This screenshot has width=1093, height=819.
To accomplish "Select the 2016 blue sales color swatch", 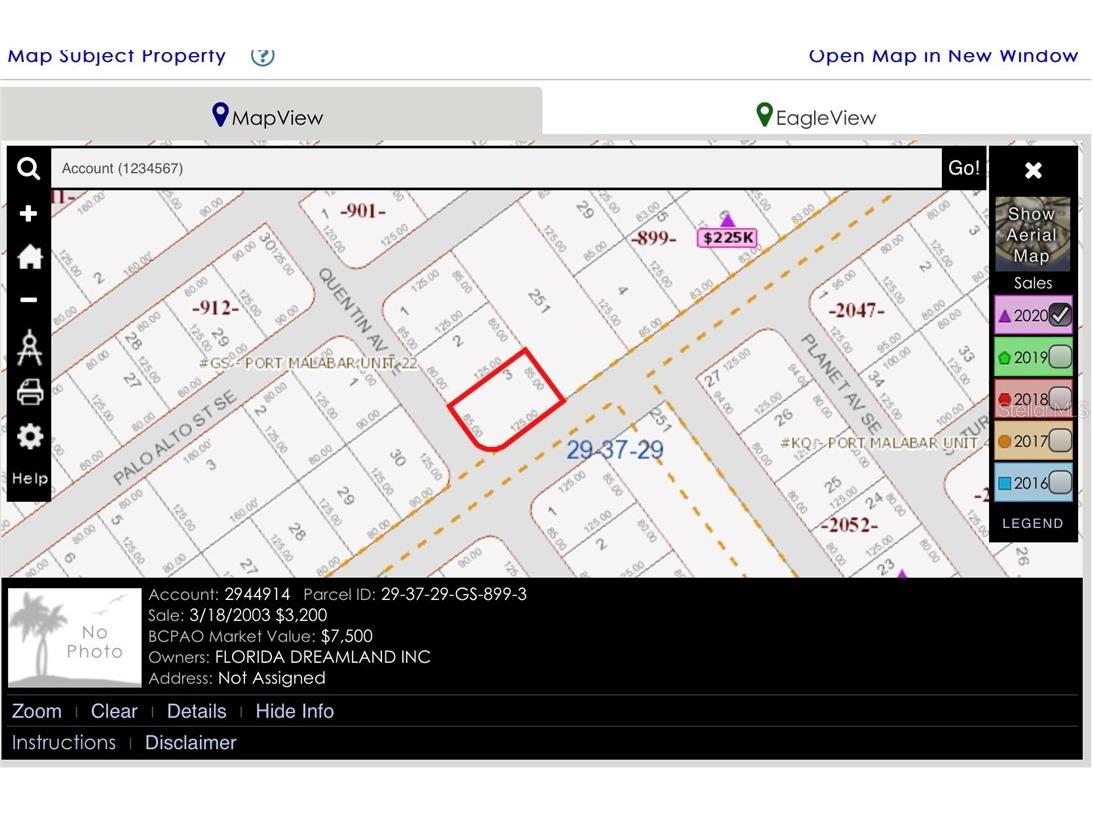I will tap(1007, 482).
